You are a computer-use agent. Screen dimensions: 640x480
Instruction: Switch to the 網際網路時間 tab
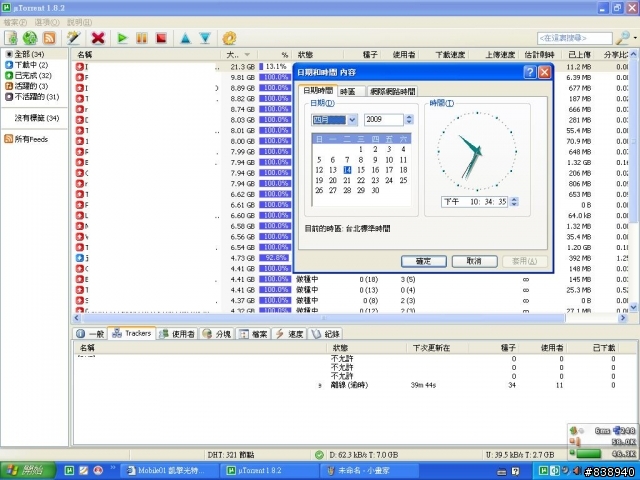click(x=392, y=91)
